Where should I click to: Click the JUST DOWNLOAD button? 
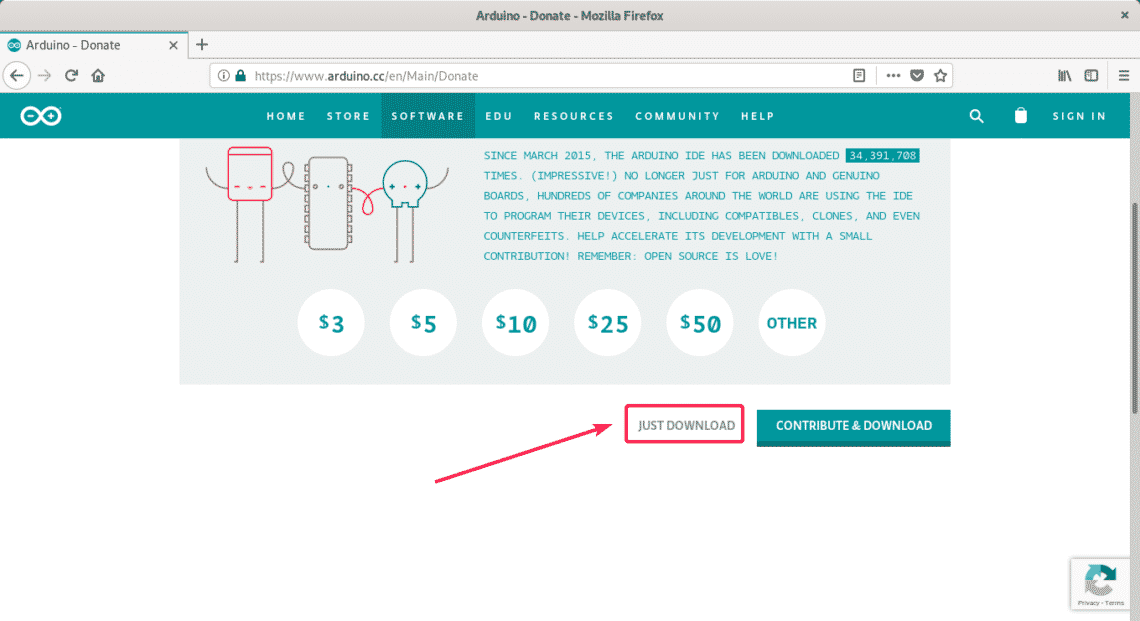[x=685, y=425]
